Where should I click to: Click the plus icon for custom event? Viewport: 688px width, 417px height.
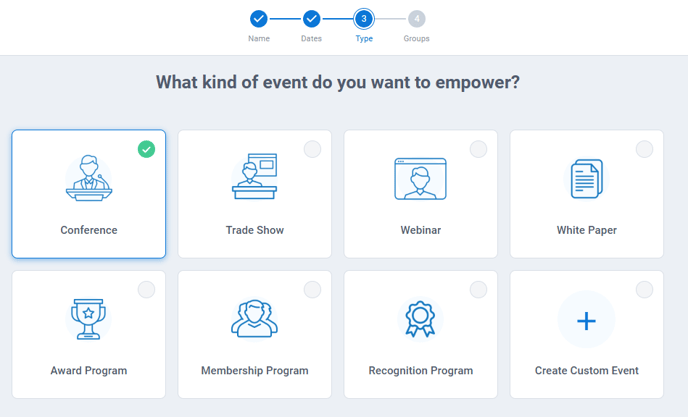tap(587, 321)
